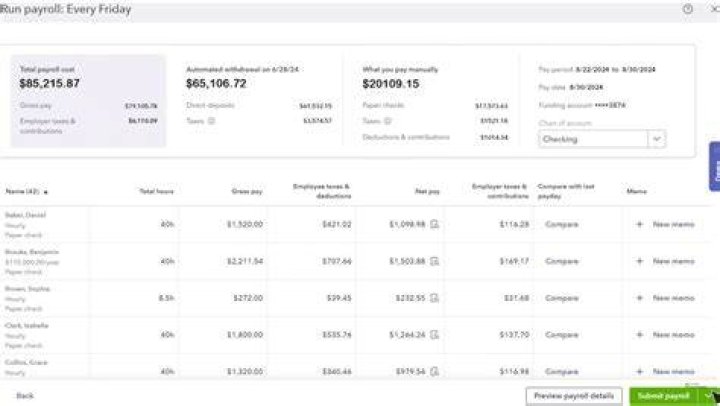Click deductions value $421.02
This screenshot has width=720, height=406.
click(337, 224)
